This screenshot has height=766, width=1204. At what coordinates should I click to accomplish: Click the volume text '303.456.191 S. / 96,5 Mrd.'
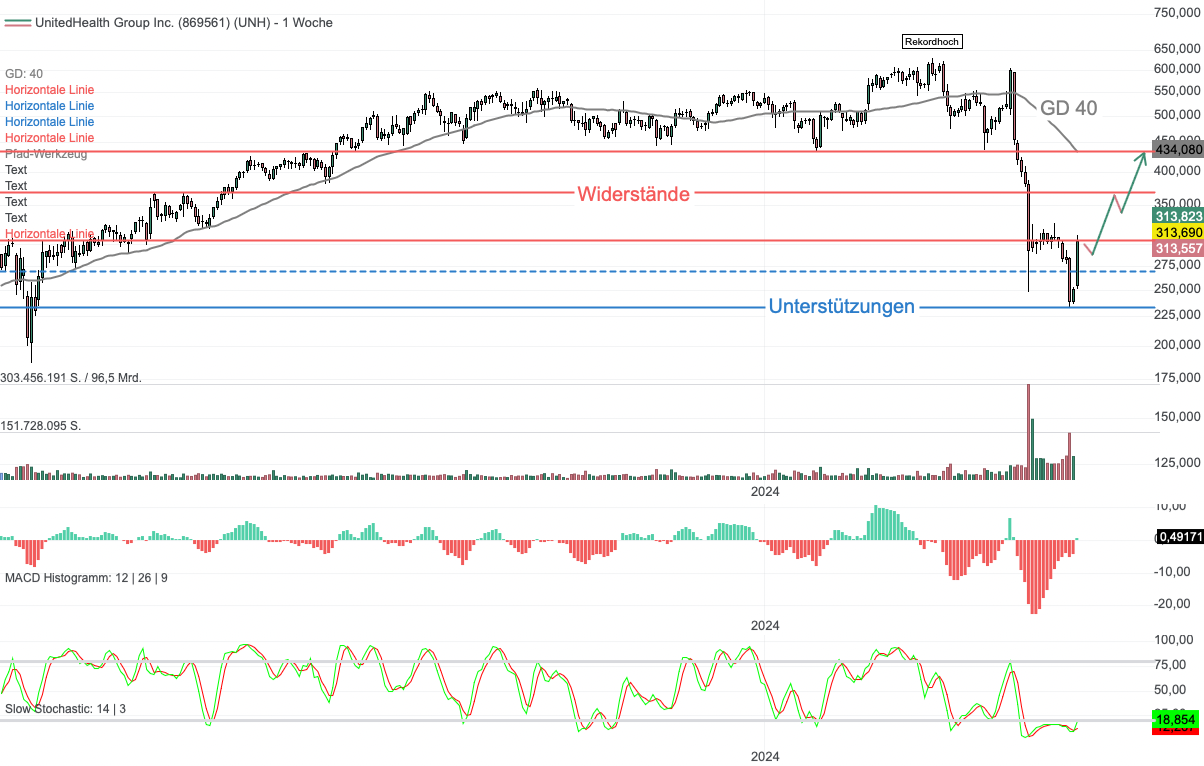72,377
